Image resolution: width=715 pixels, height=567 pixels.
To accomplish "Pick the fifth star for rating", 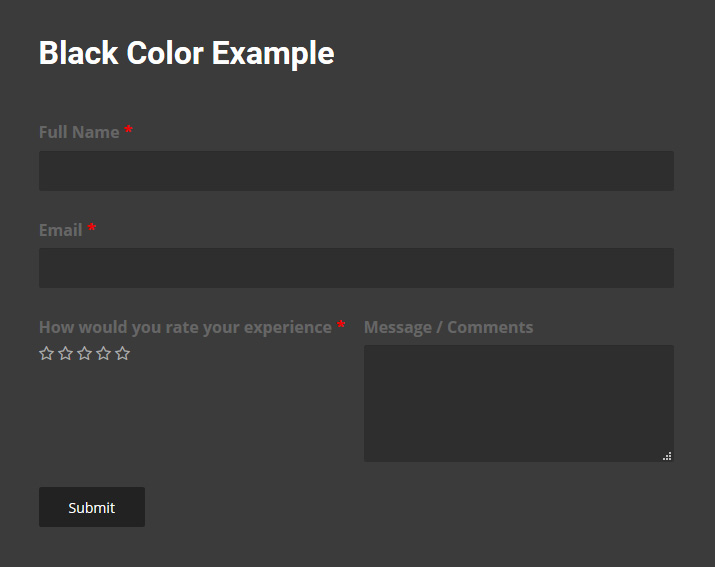I will pos(122,353).
